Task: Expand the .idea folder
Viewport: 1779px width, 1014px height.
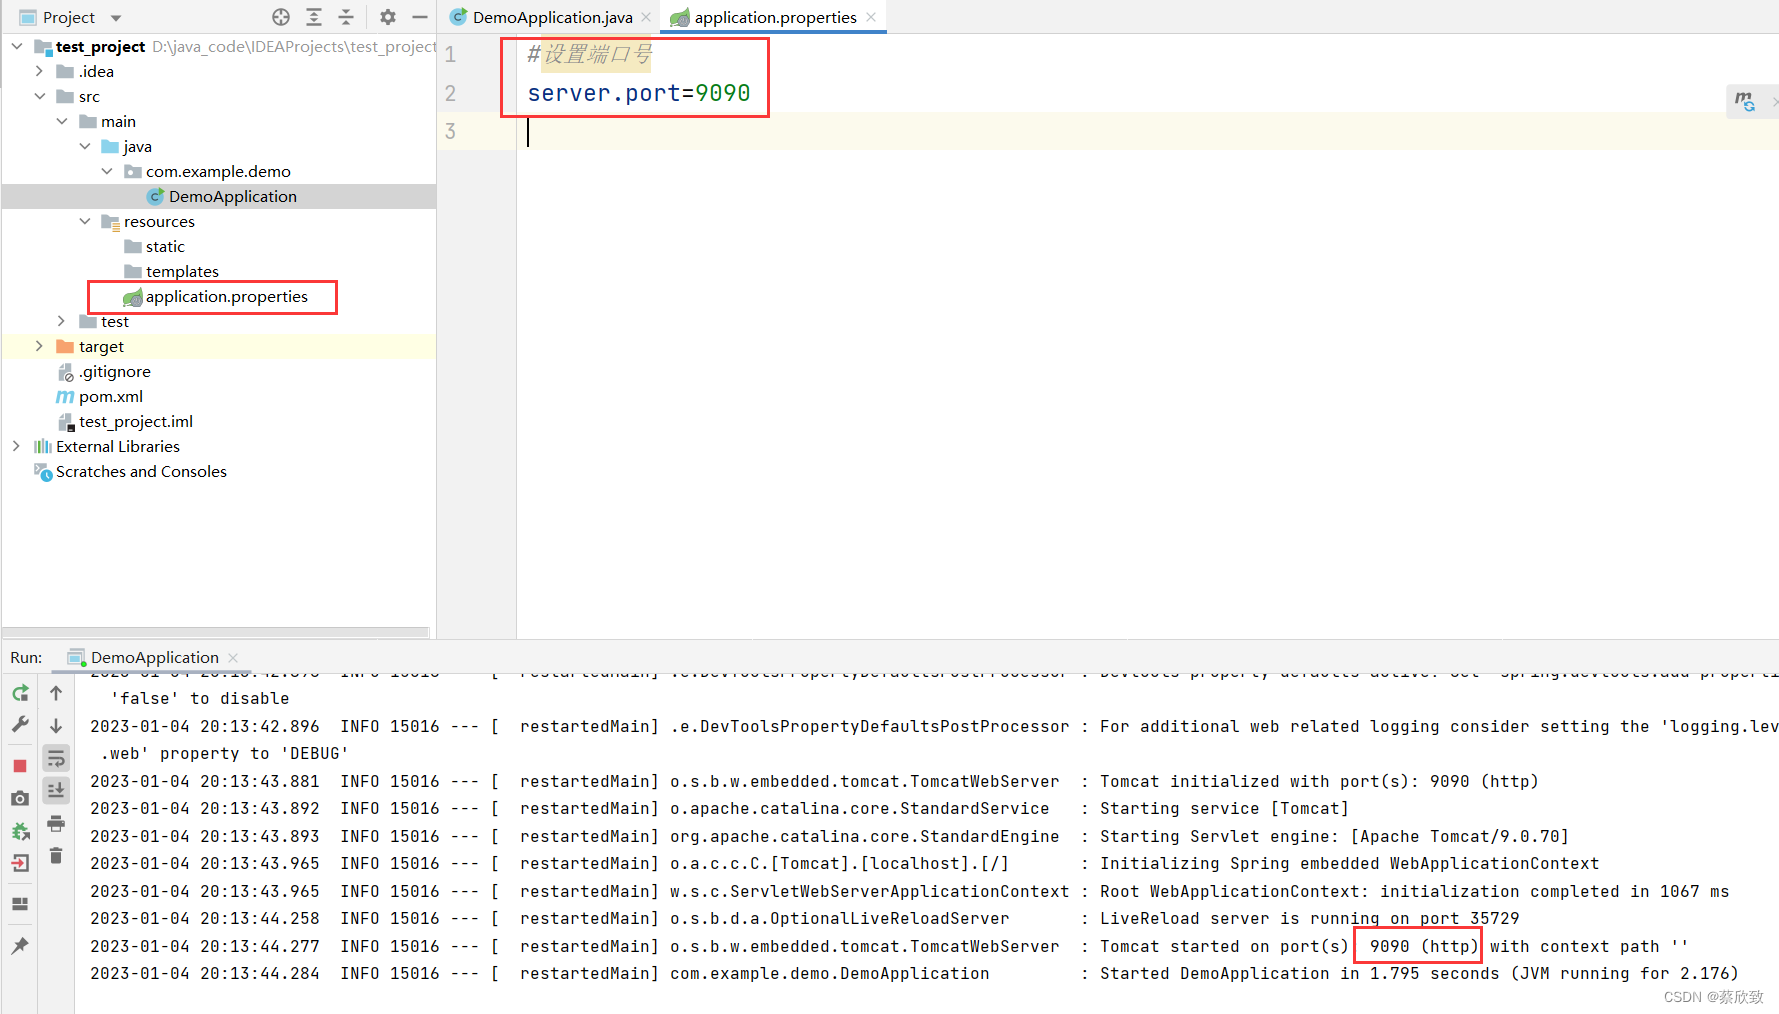Action: (x=39, y=71)
